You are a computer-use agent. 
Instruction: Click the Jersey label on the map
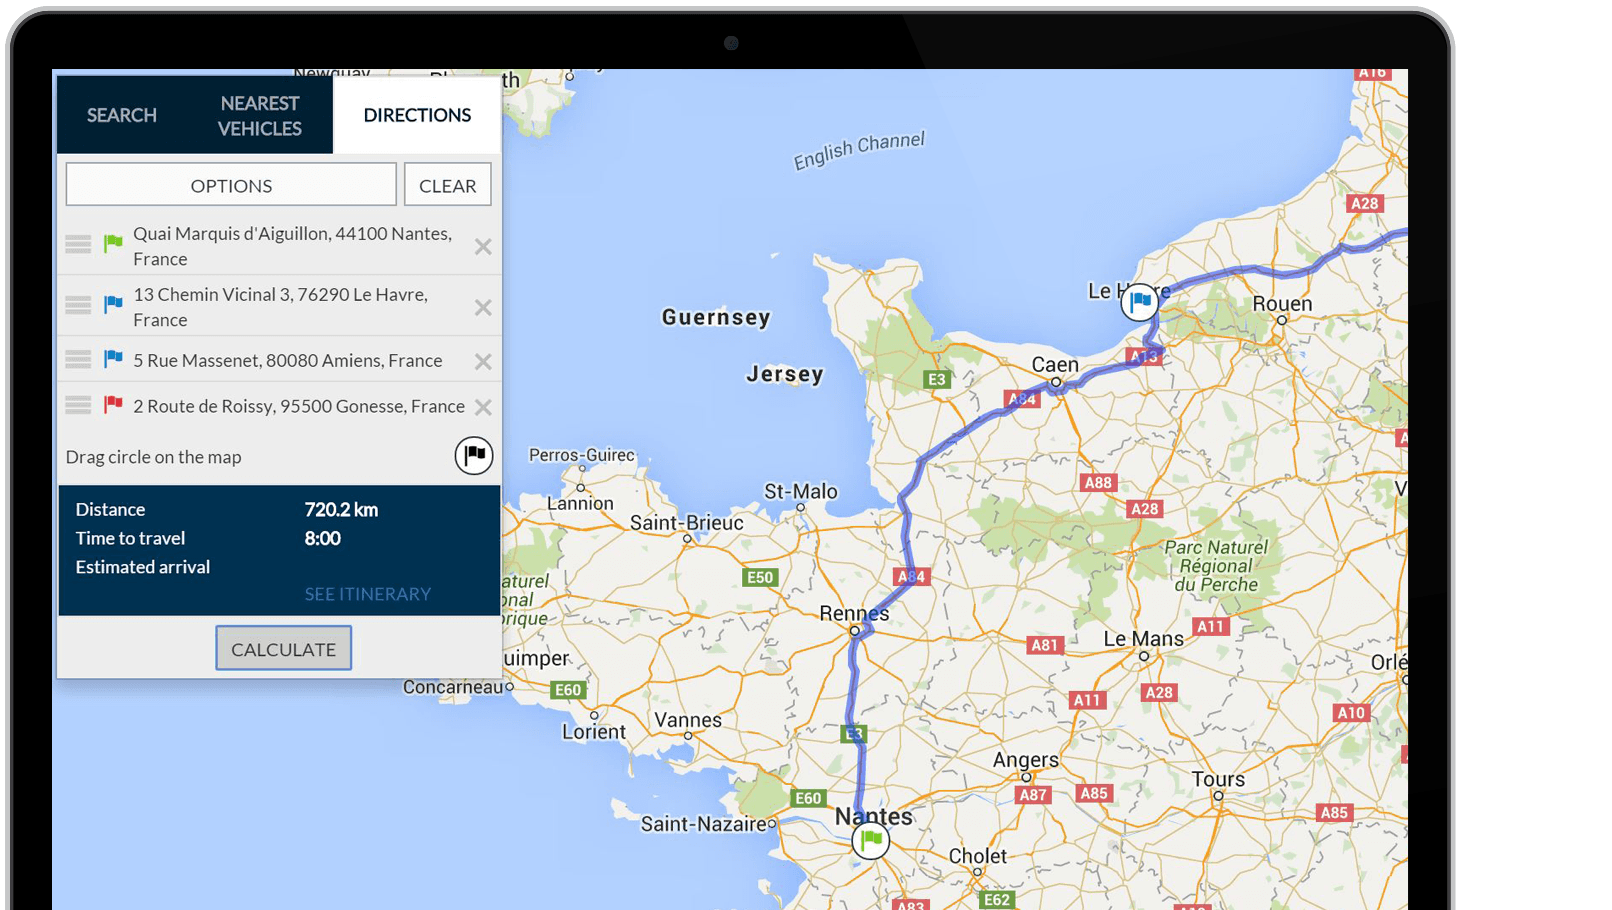[x=785, y=374]
